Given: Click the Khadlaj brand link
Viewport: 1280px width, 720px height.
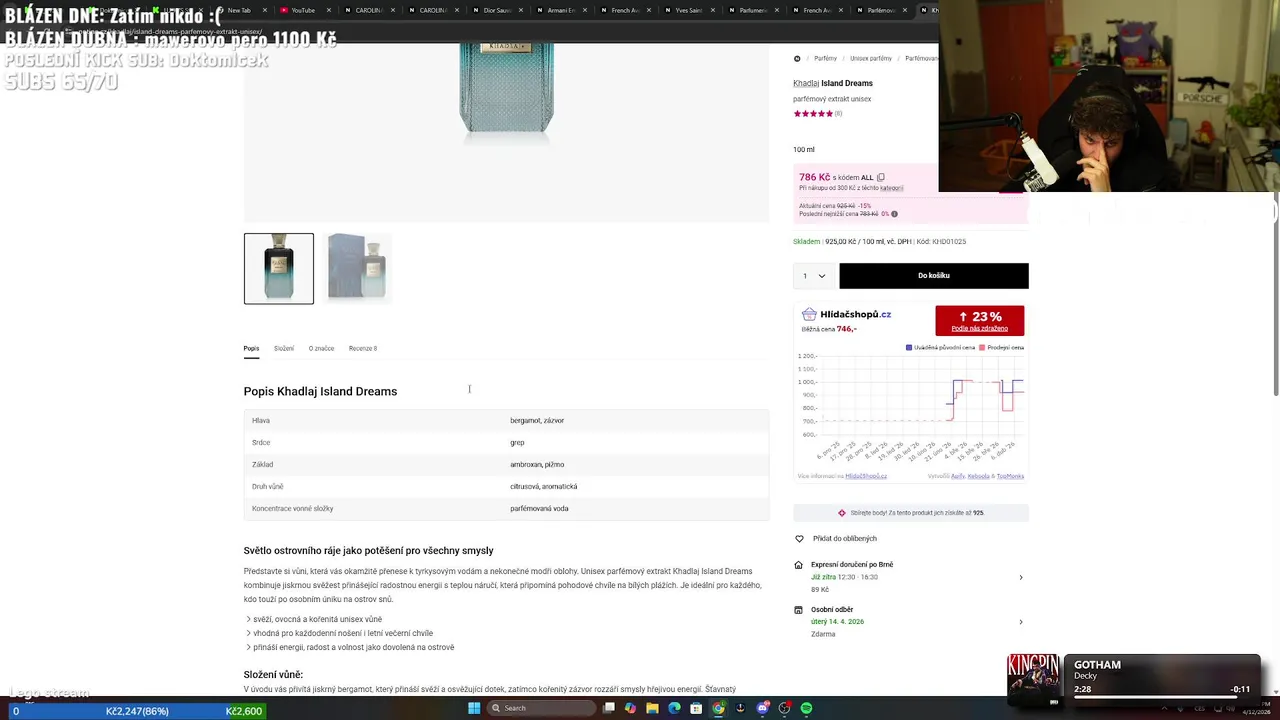Looking at the screenshot, I should (805, 84).
